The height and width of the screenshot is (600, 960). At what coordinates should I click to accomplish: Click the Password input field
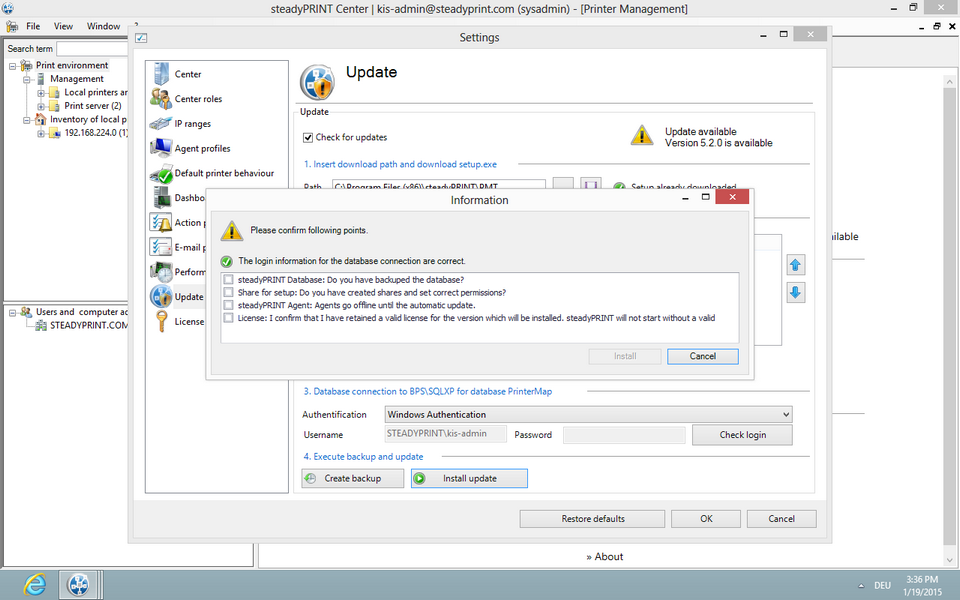pyautogui.click(x=624, y=435)
